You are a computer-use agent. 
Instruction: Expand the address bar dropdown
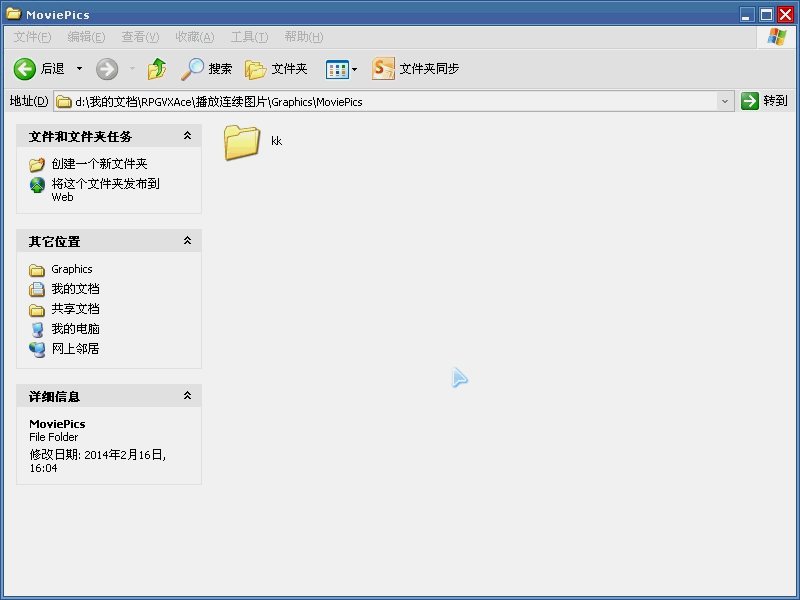tap(724, 102)
